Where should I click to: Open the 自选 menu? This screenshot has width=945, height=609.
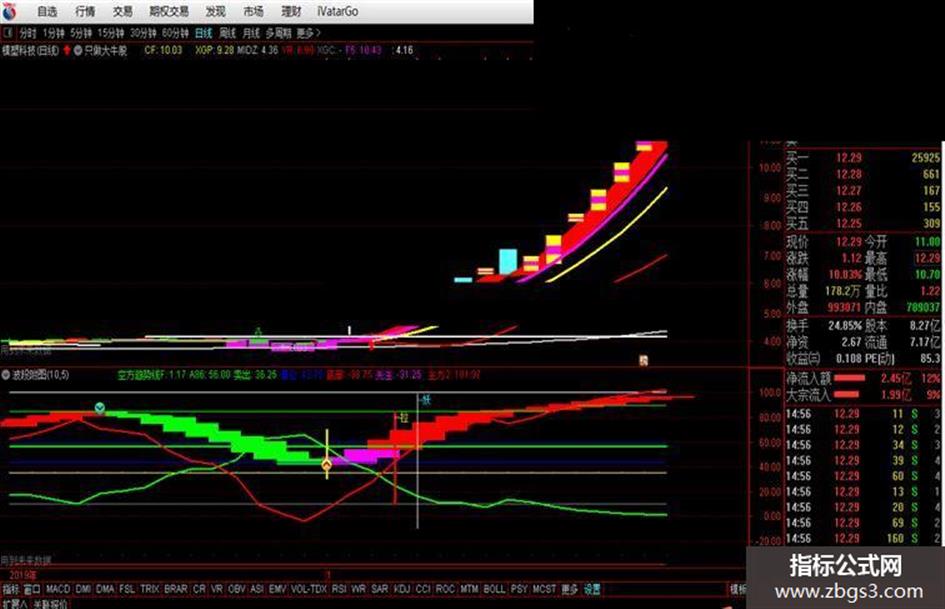[x=47, y=11]
